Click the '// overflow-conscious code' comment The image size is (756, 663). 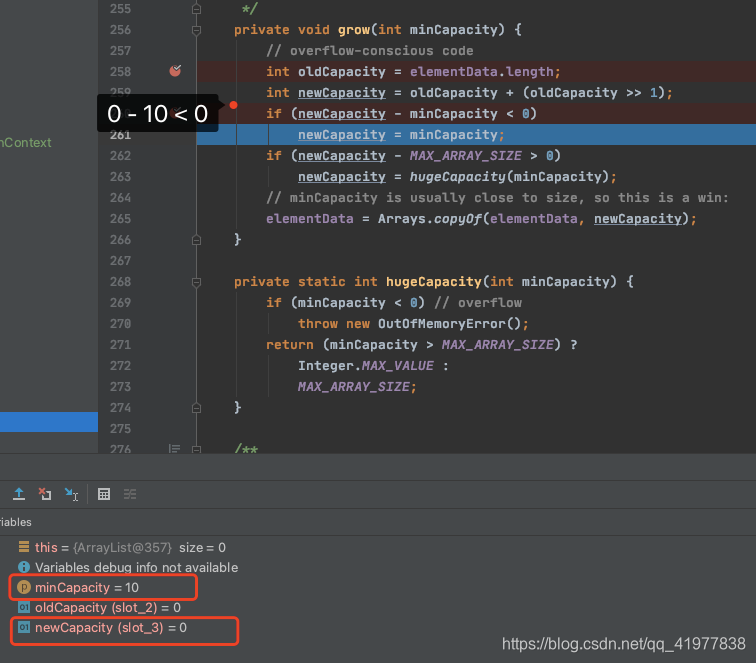click(x=369, y=51)
